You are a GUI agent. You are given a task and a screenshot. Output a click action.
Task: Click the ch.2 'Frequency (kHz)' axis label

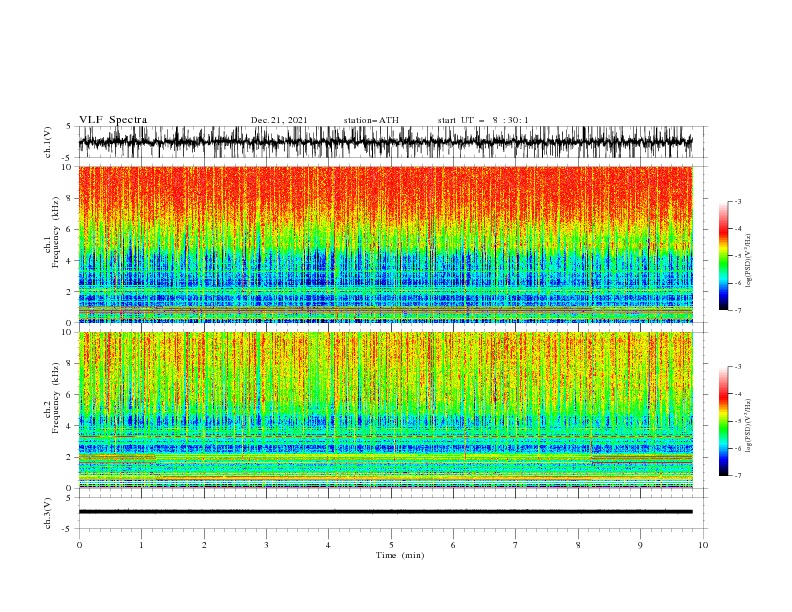(56, 397)
